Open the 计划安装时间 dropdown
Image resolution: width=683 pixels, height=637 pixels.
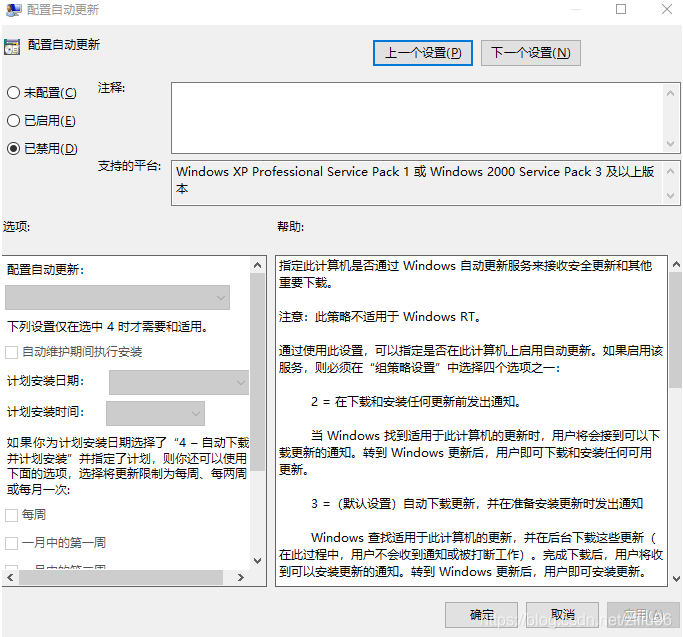155,412
